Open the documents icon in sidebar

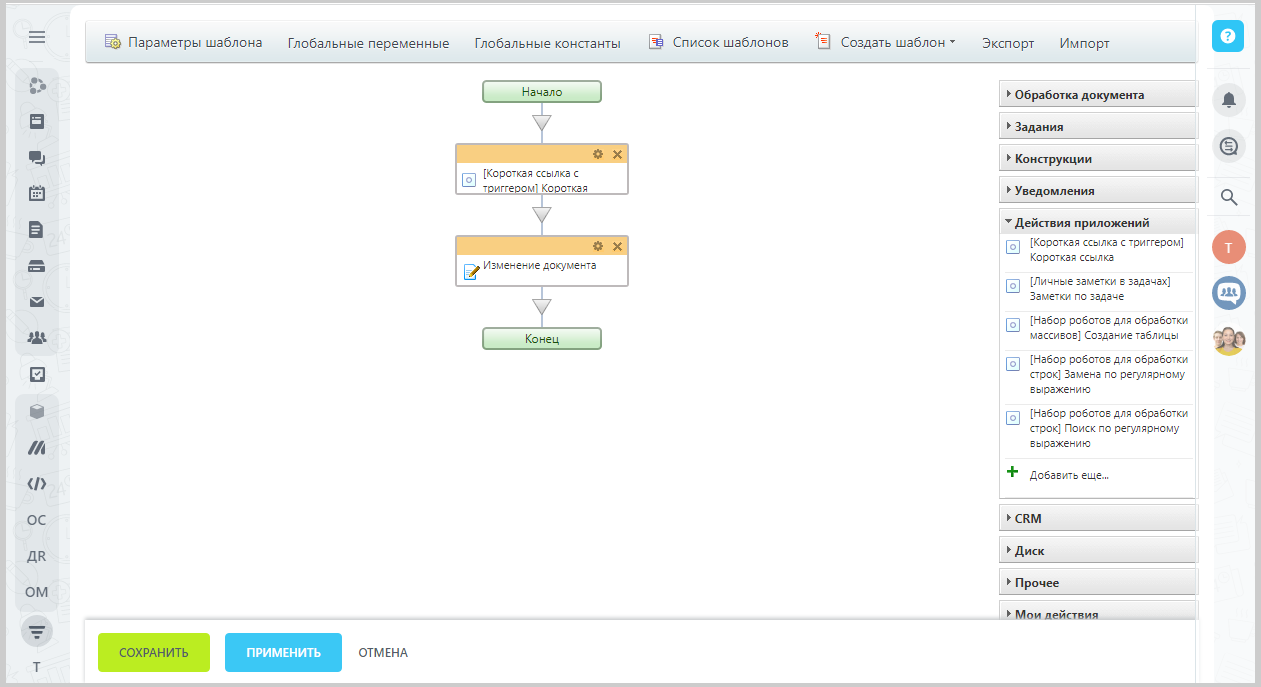click(37, 230)
